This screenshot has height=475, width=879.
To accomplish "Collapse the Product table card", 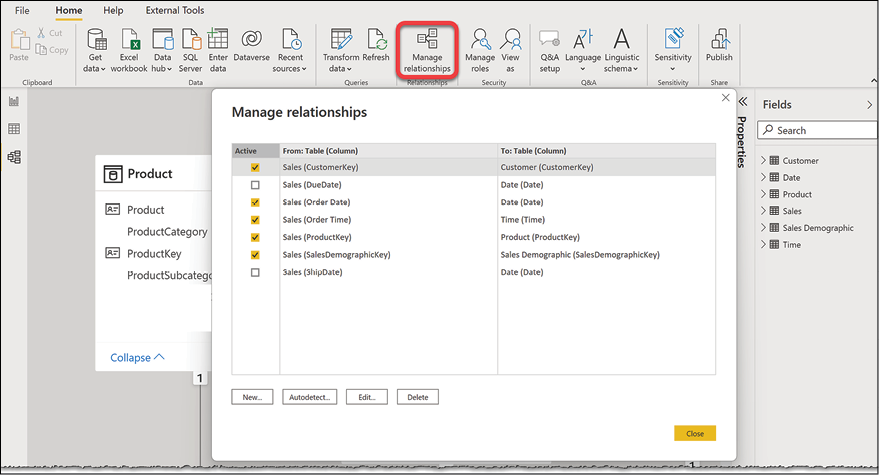I will (x=137, y=357).
